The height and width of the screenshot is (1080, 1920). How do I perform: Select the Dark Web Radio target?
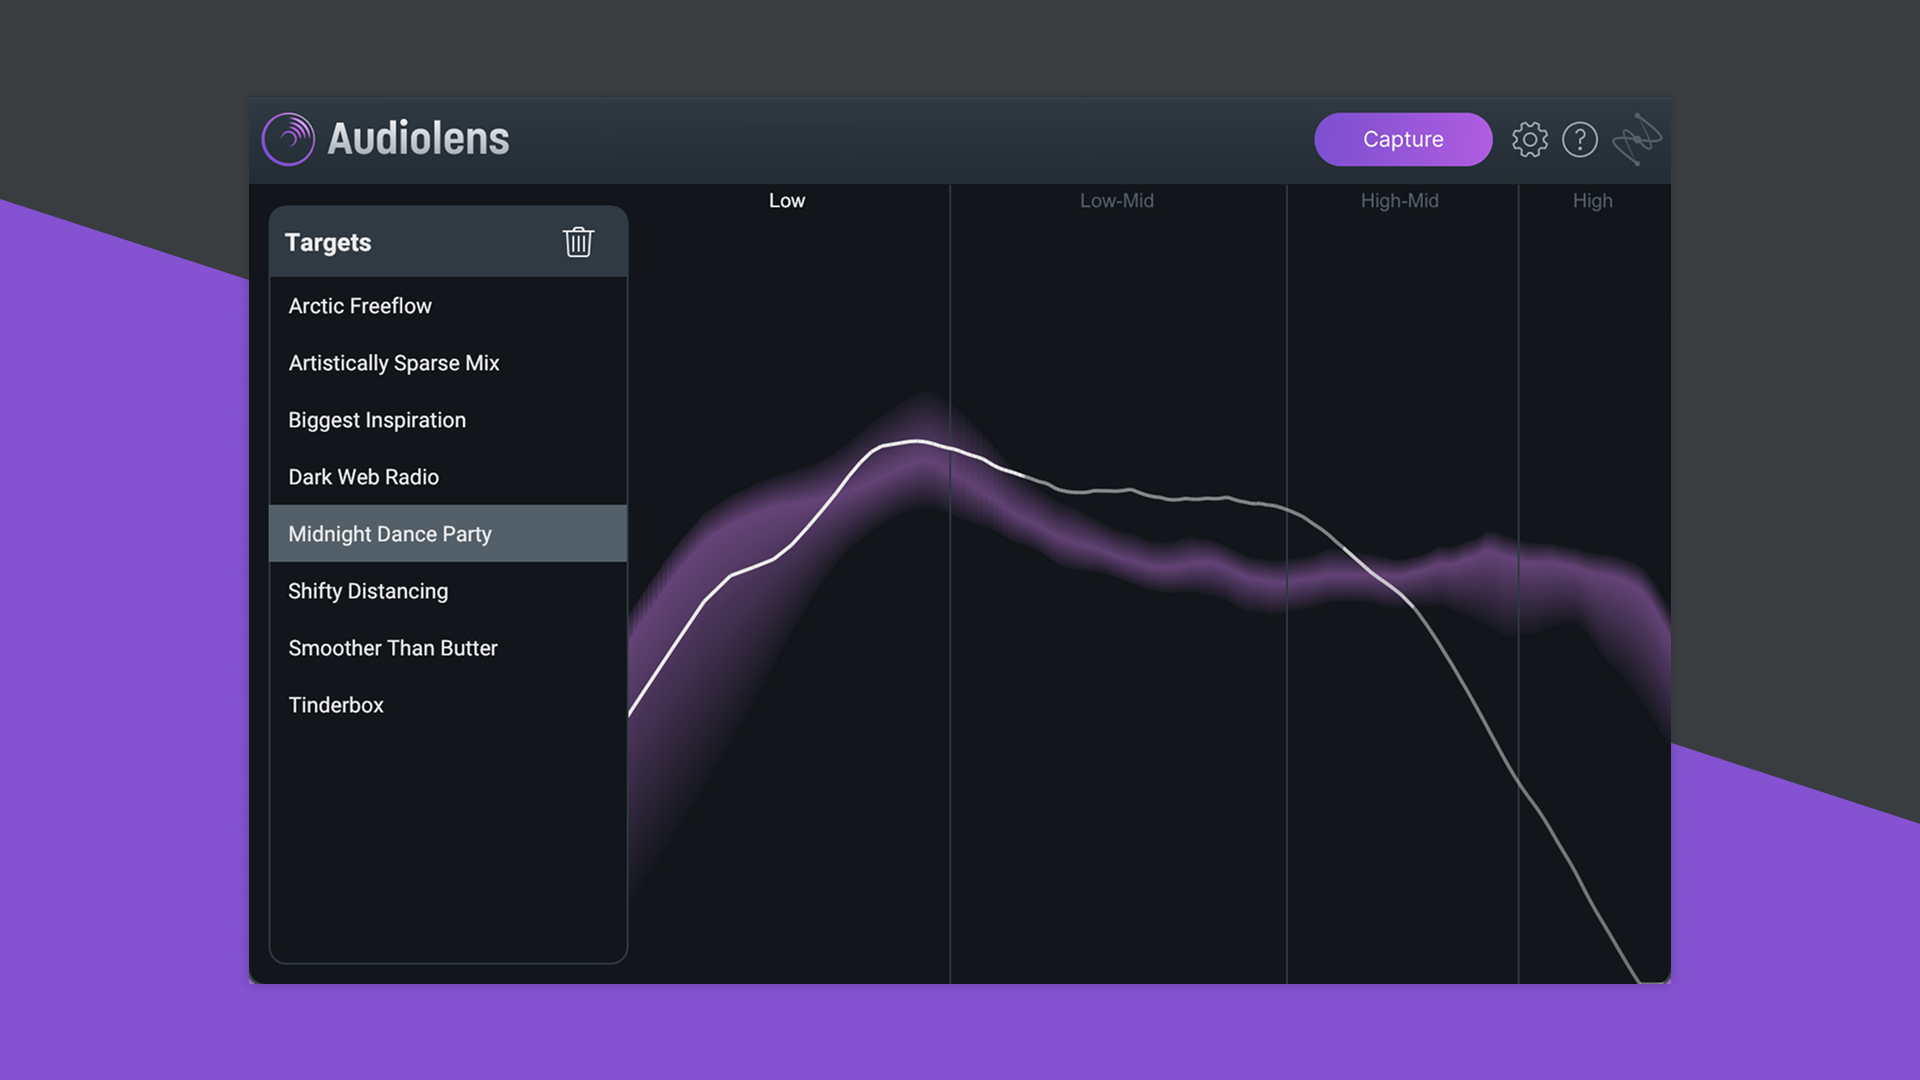(x=363, y=477)
